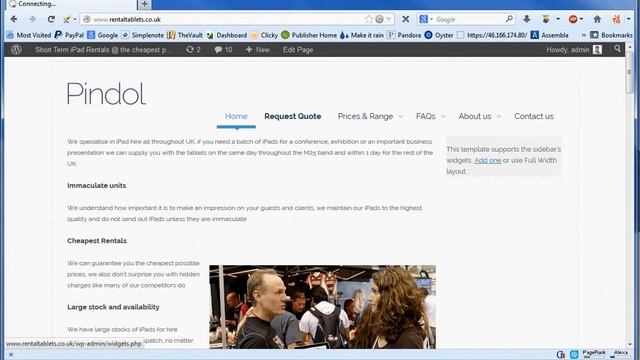Expand the Prices & Range submenu arrow
This screenshot has height=360, width=640.
click(x=400, y=117)
